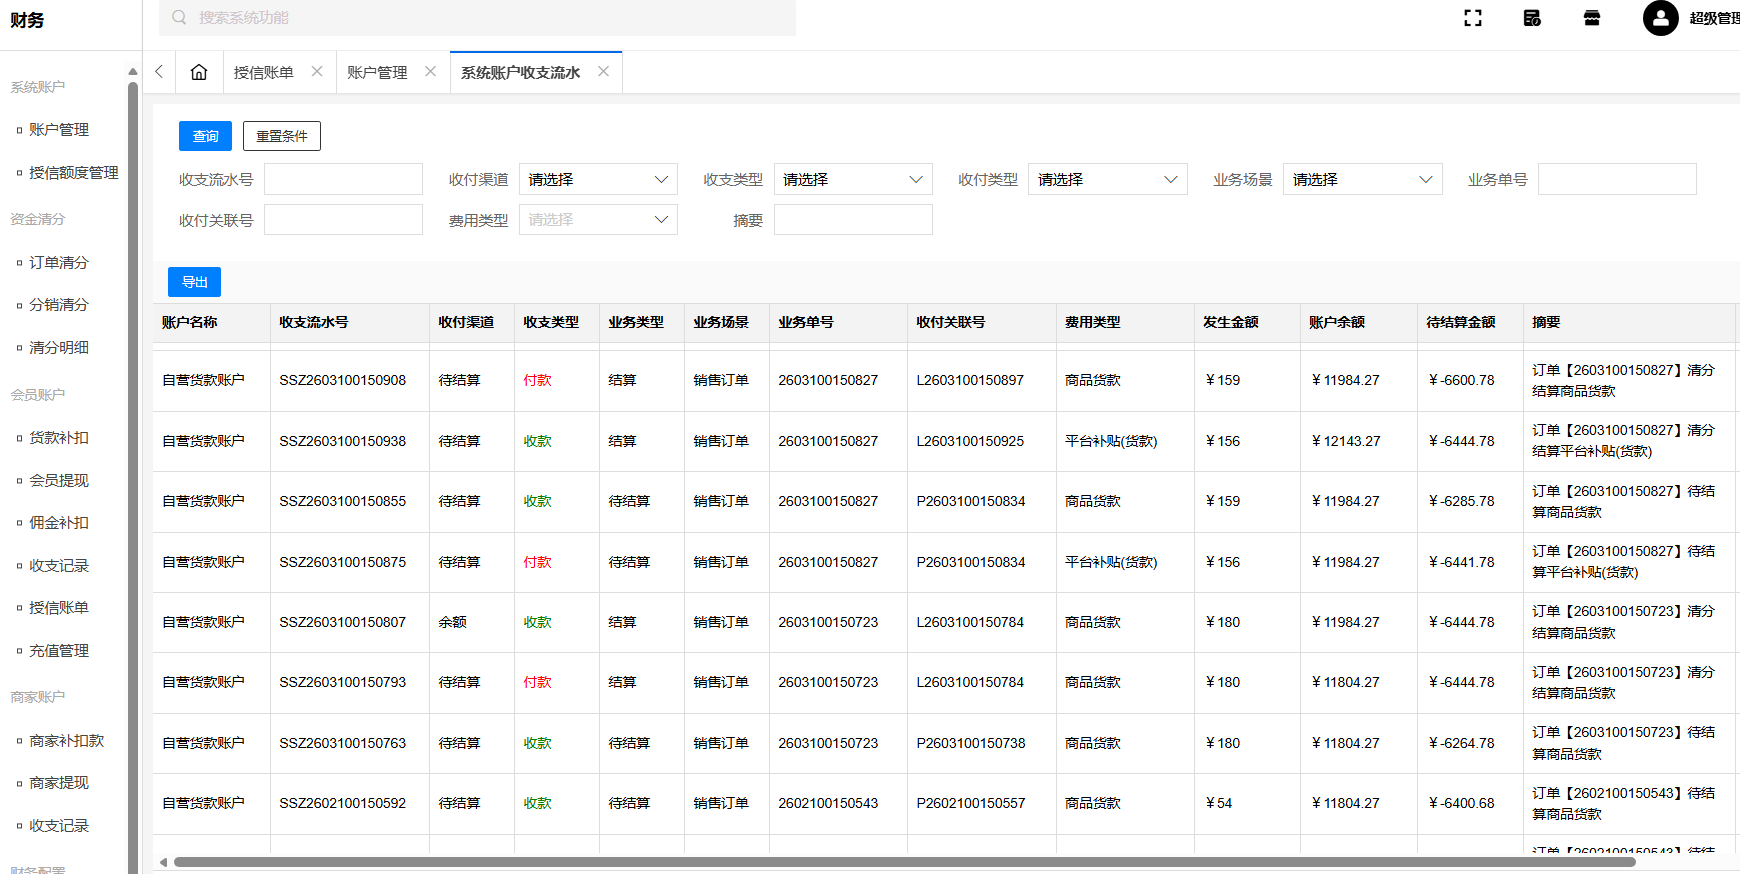1740x874 pixels.
Task: Open 佣金补扣 in the sidebar
Action: (x=59, y=523)
